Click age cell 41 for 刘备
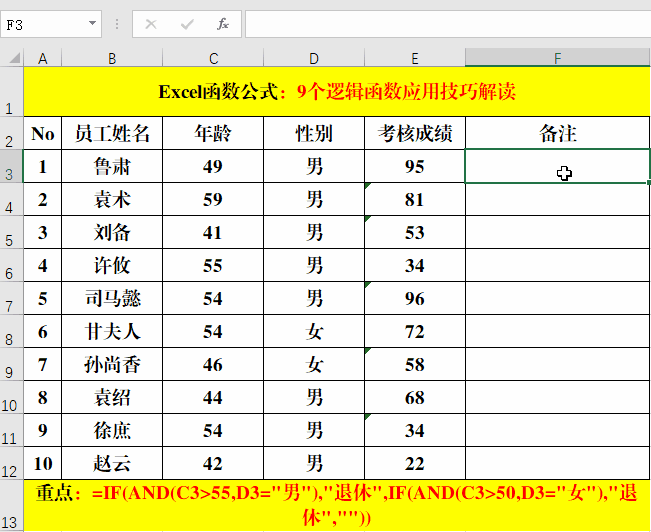This screenshot has width=651, height=532. 213,232
